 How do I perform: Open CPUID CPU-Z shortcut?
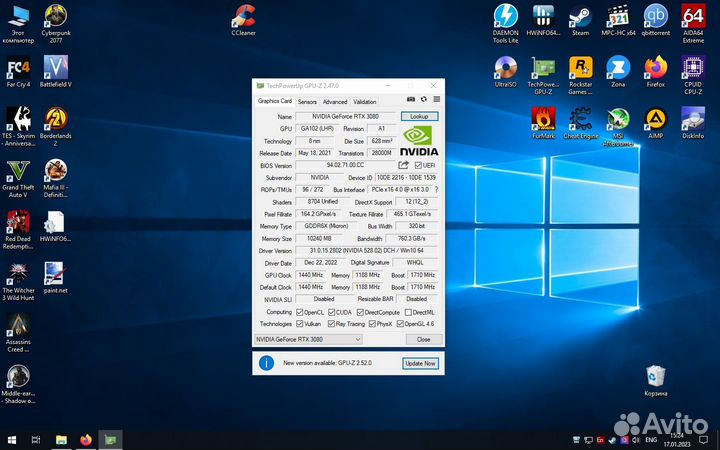click(693, 75)
